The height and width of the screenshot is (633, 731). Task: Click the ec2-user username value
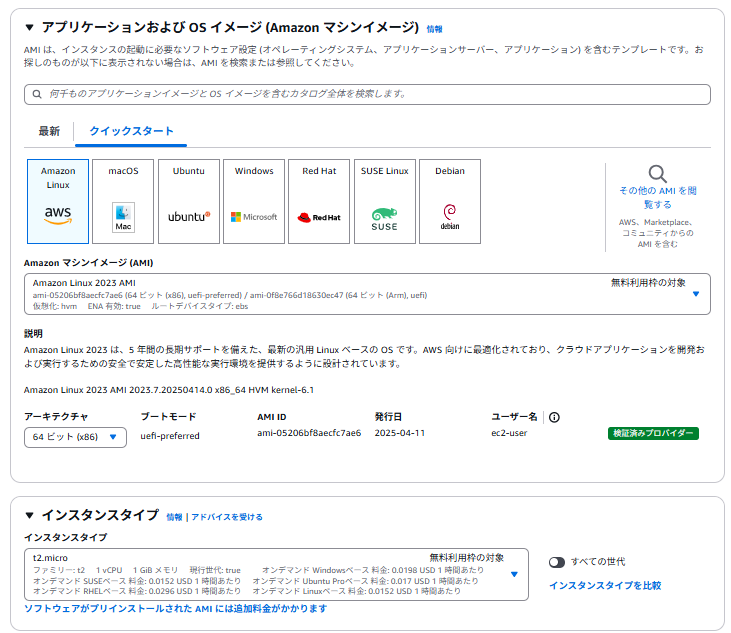click(509, 433)
